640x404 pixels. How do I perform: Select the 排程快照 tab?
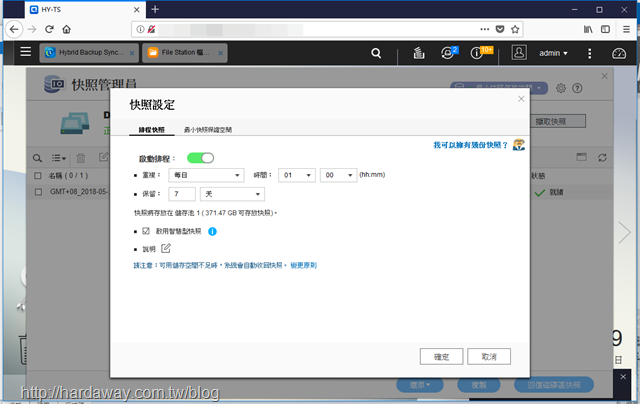[151, 130]
